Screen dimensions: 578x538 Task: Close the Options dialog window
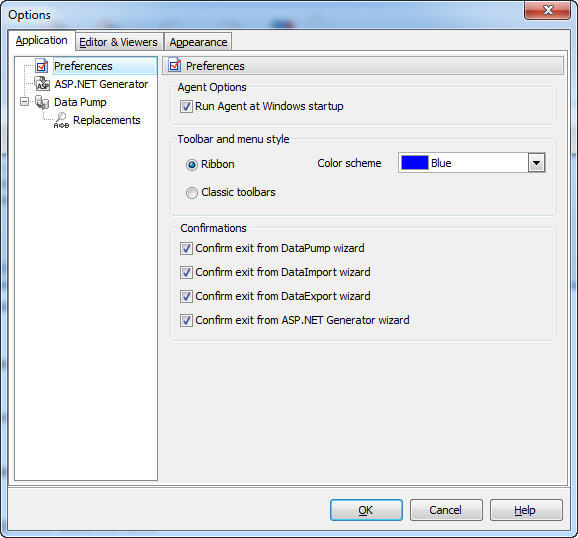(547, 10)
